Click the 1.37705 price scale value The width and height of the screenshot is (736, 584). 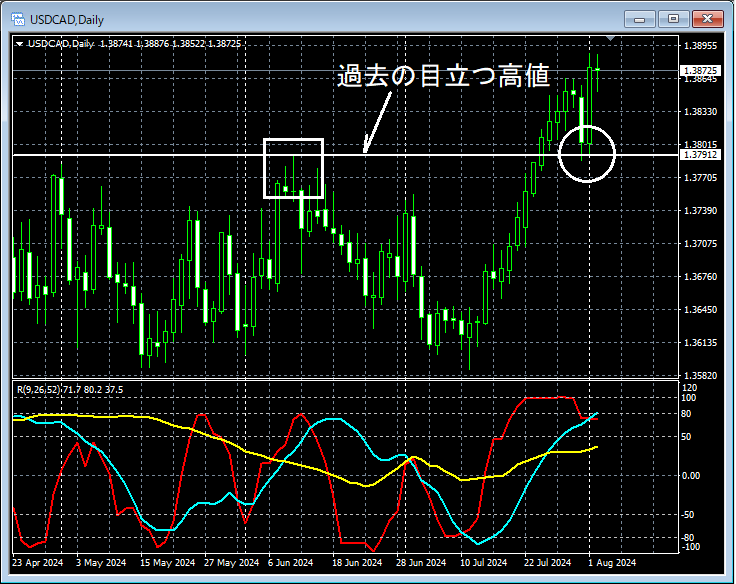(x=700, y=177)
